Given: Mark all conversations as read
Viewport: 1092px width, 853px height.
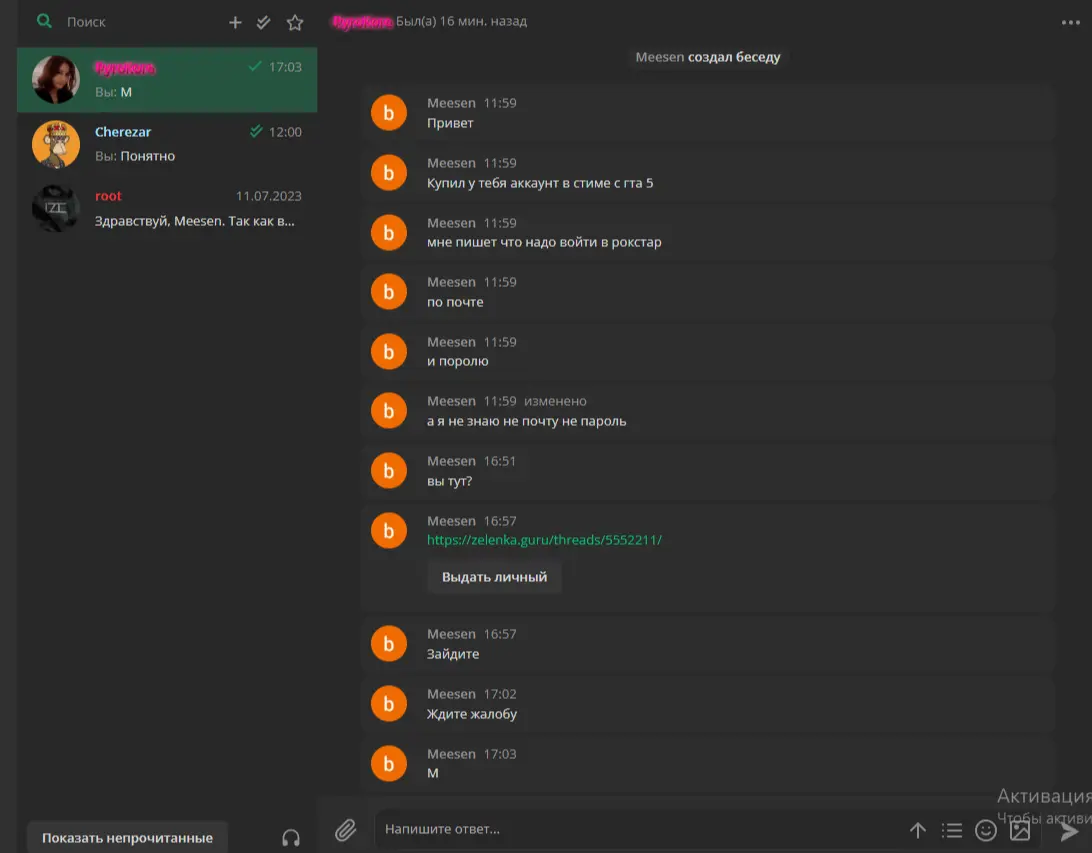Looking at the screenshot, I should 264,22.
